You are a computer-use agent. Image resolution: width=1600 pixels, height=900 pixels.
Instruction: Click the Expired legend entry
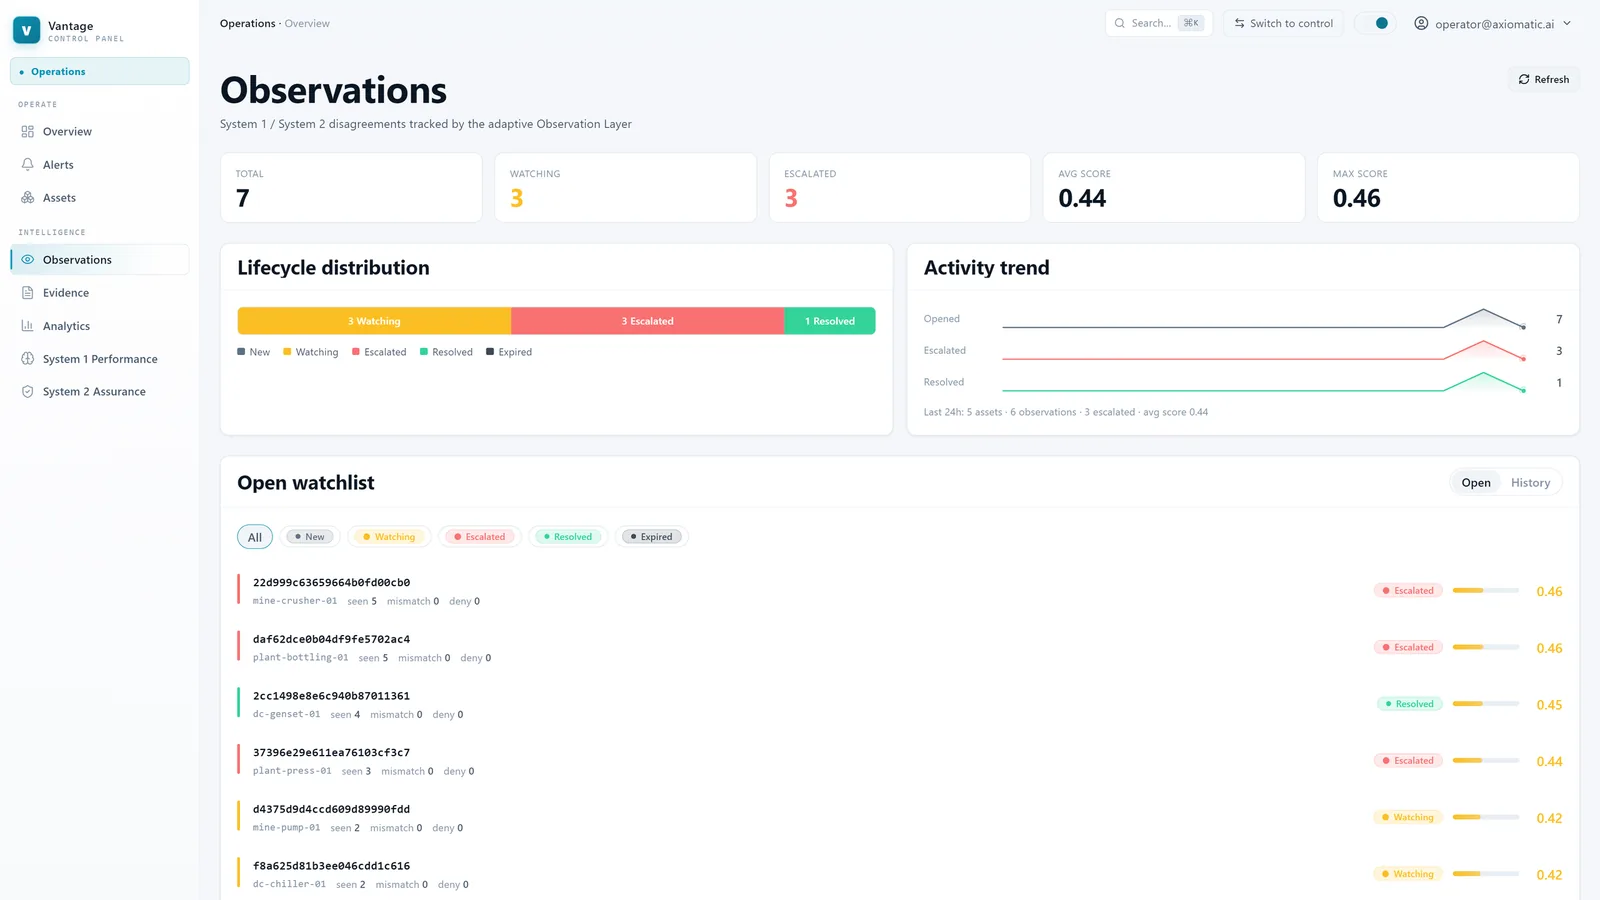click(x=509, y=352)
